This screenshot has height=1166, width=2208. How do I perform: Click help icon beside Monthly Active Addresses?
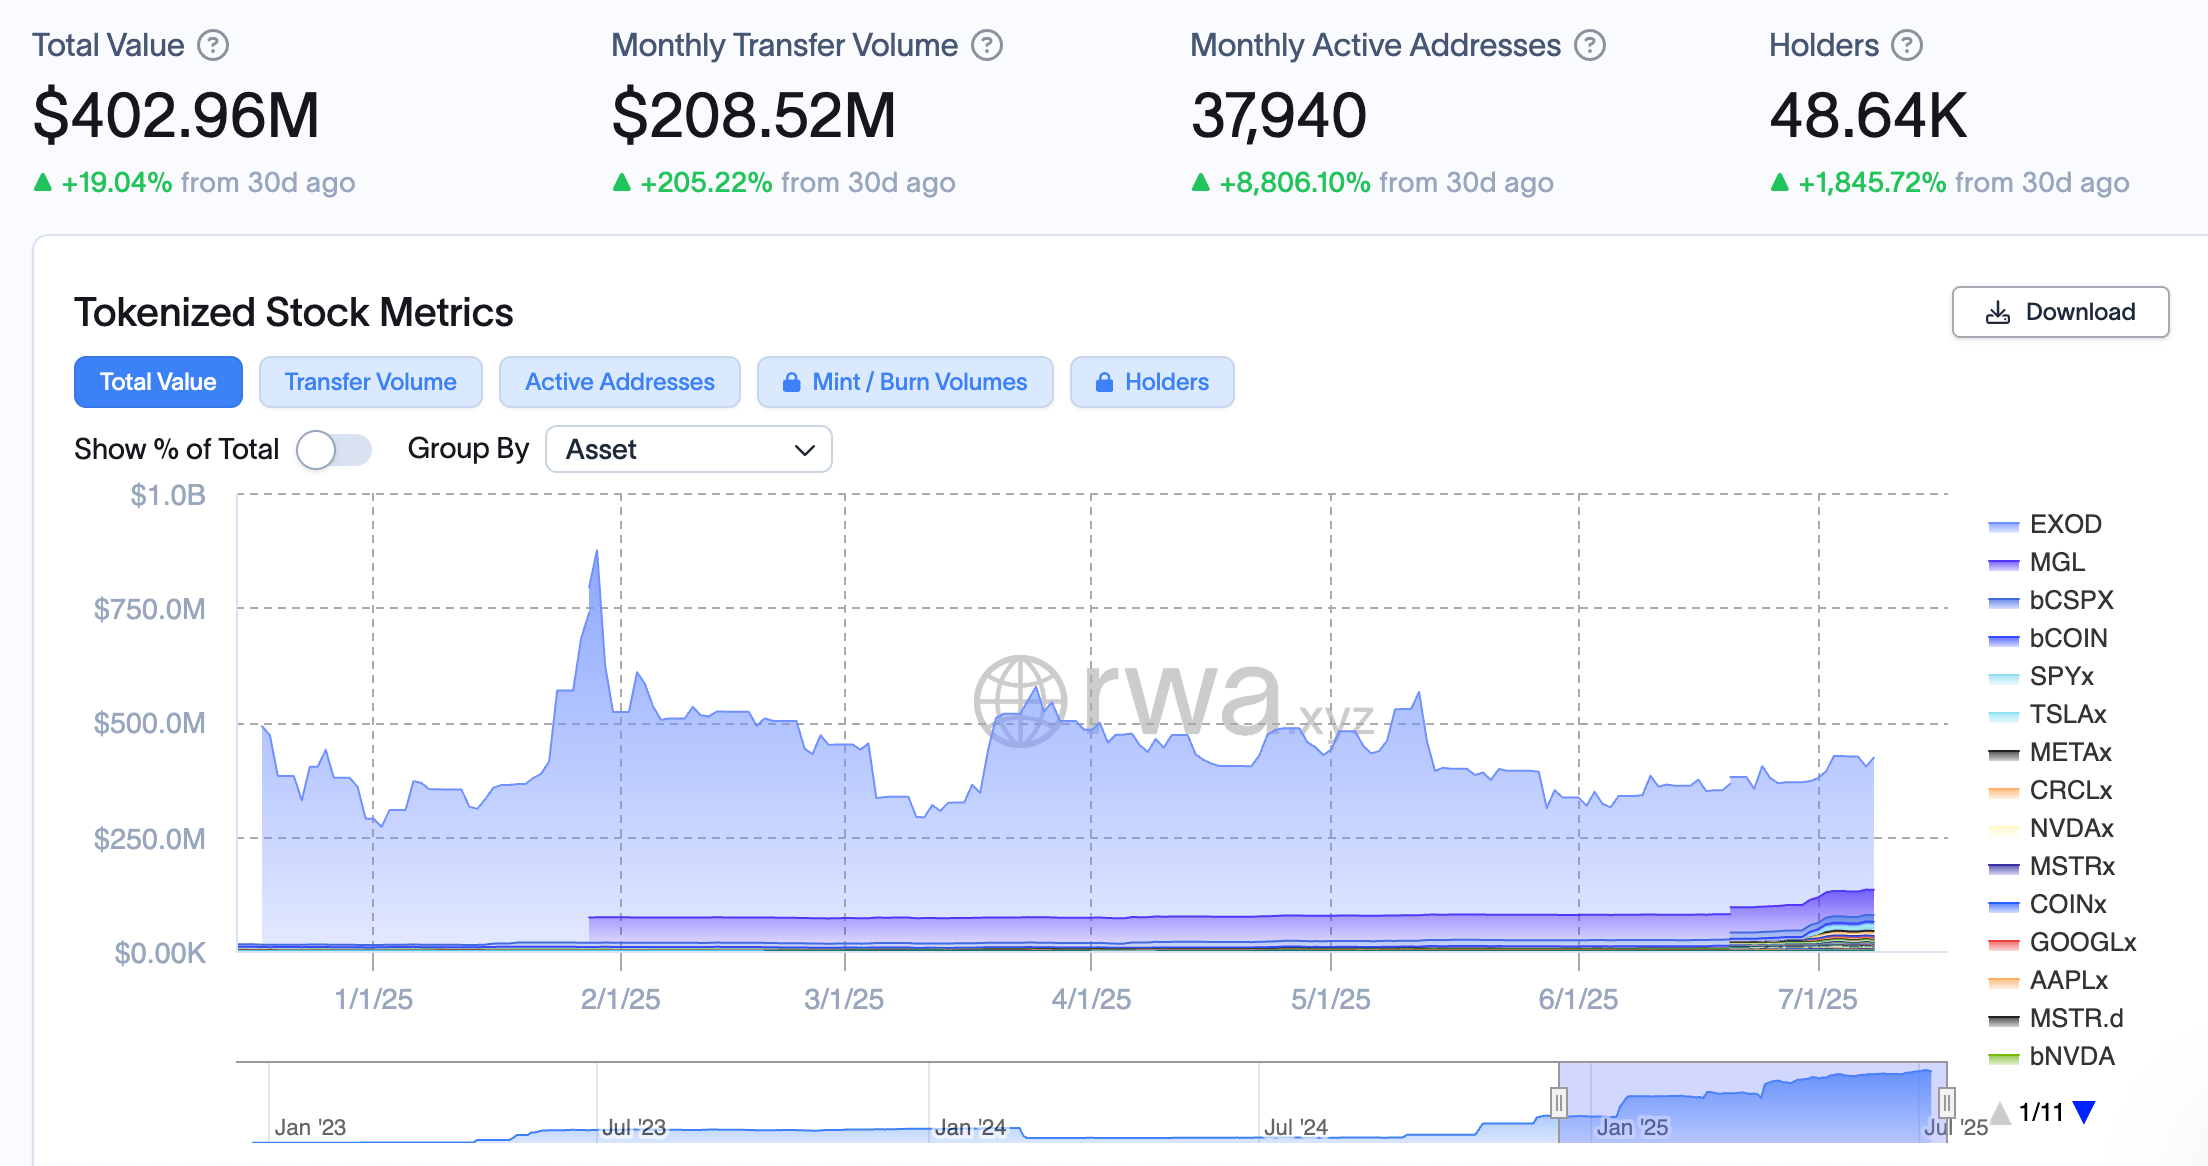tap(1590, 46)
